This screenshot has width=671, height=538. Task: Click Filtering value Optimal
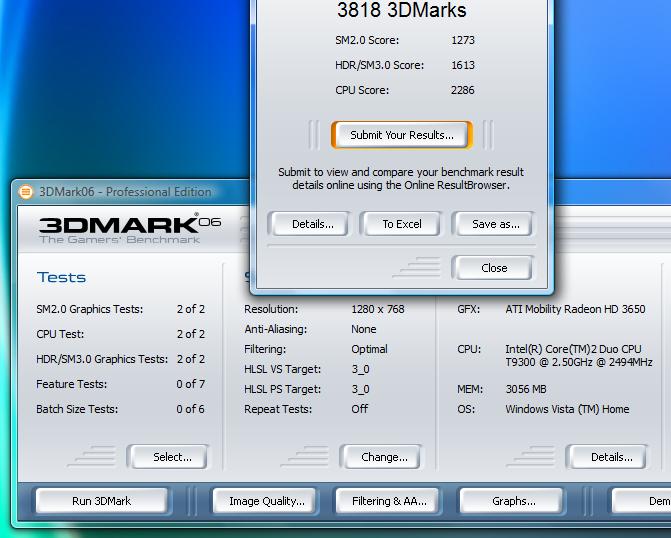coord(369,349)
